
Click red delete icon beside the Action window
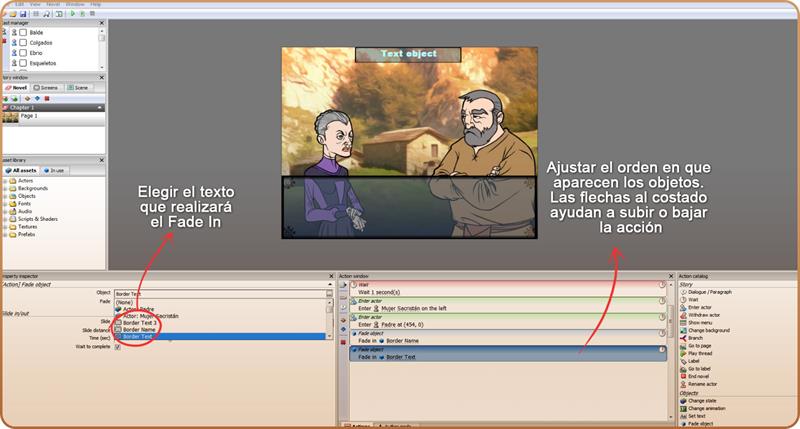343,342
